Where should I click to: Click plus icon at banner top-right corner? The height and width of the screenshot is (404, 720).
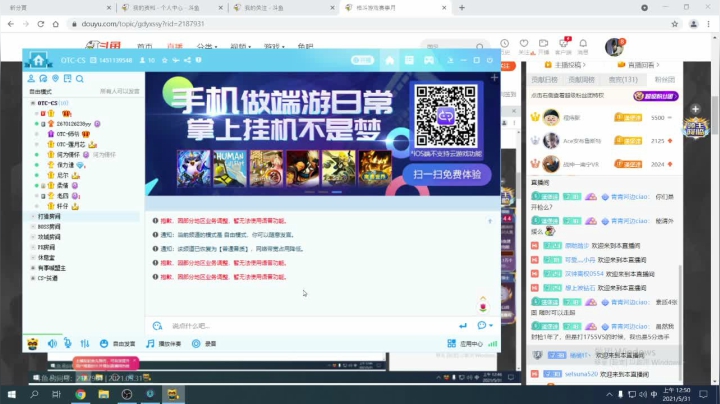pos(494,78)
